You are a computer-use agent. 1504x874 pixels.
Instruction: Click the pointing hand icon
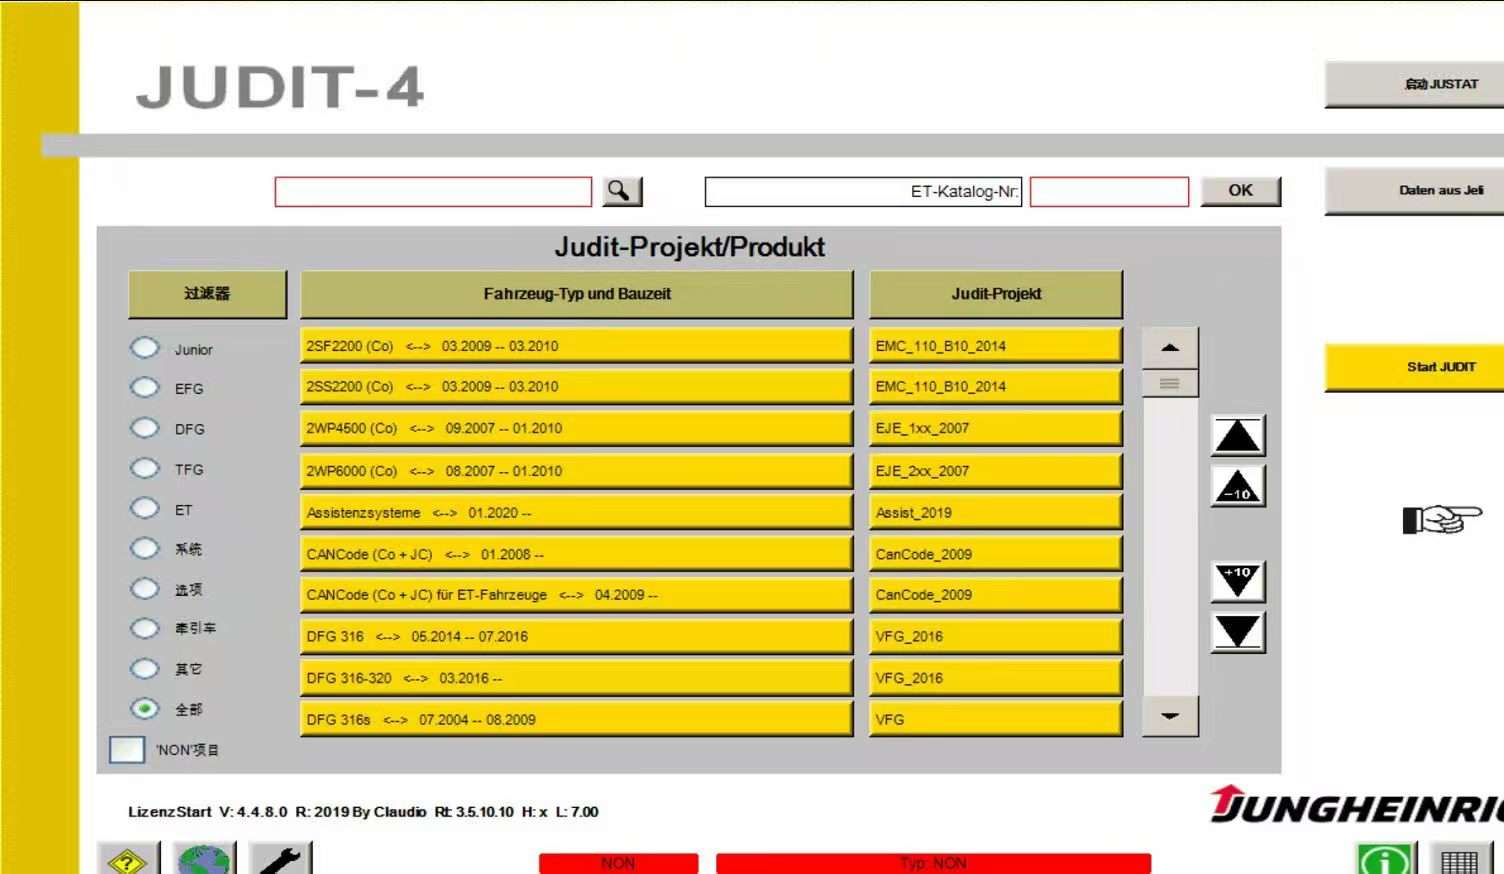pyautogui.click(x=1442, y=519)
